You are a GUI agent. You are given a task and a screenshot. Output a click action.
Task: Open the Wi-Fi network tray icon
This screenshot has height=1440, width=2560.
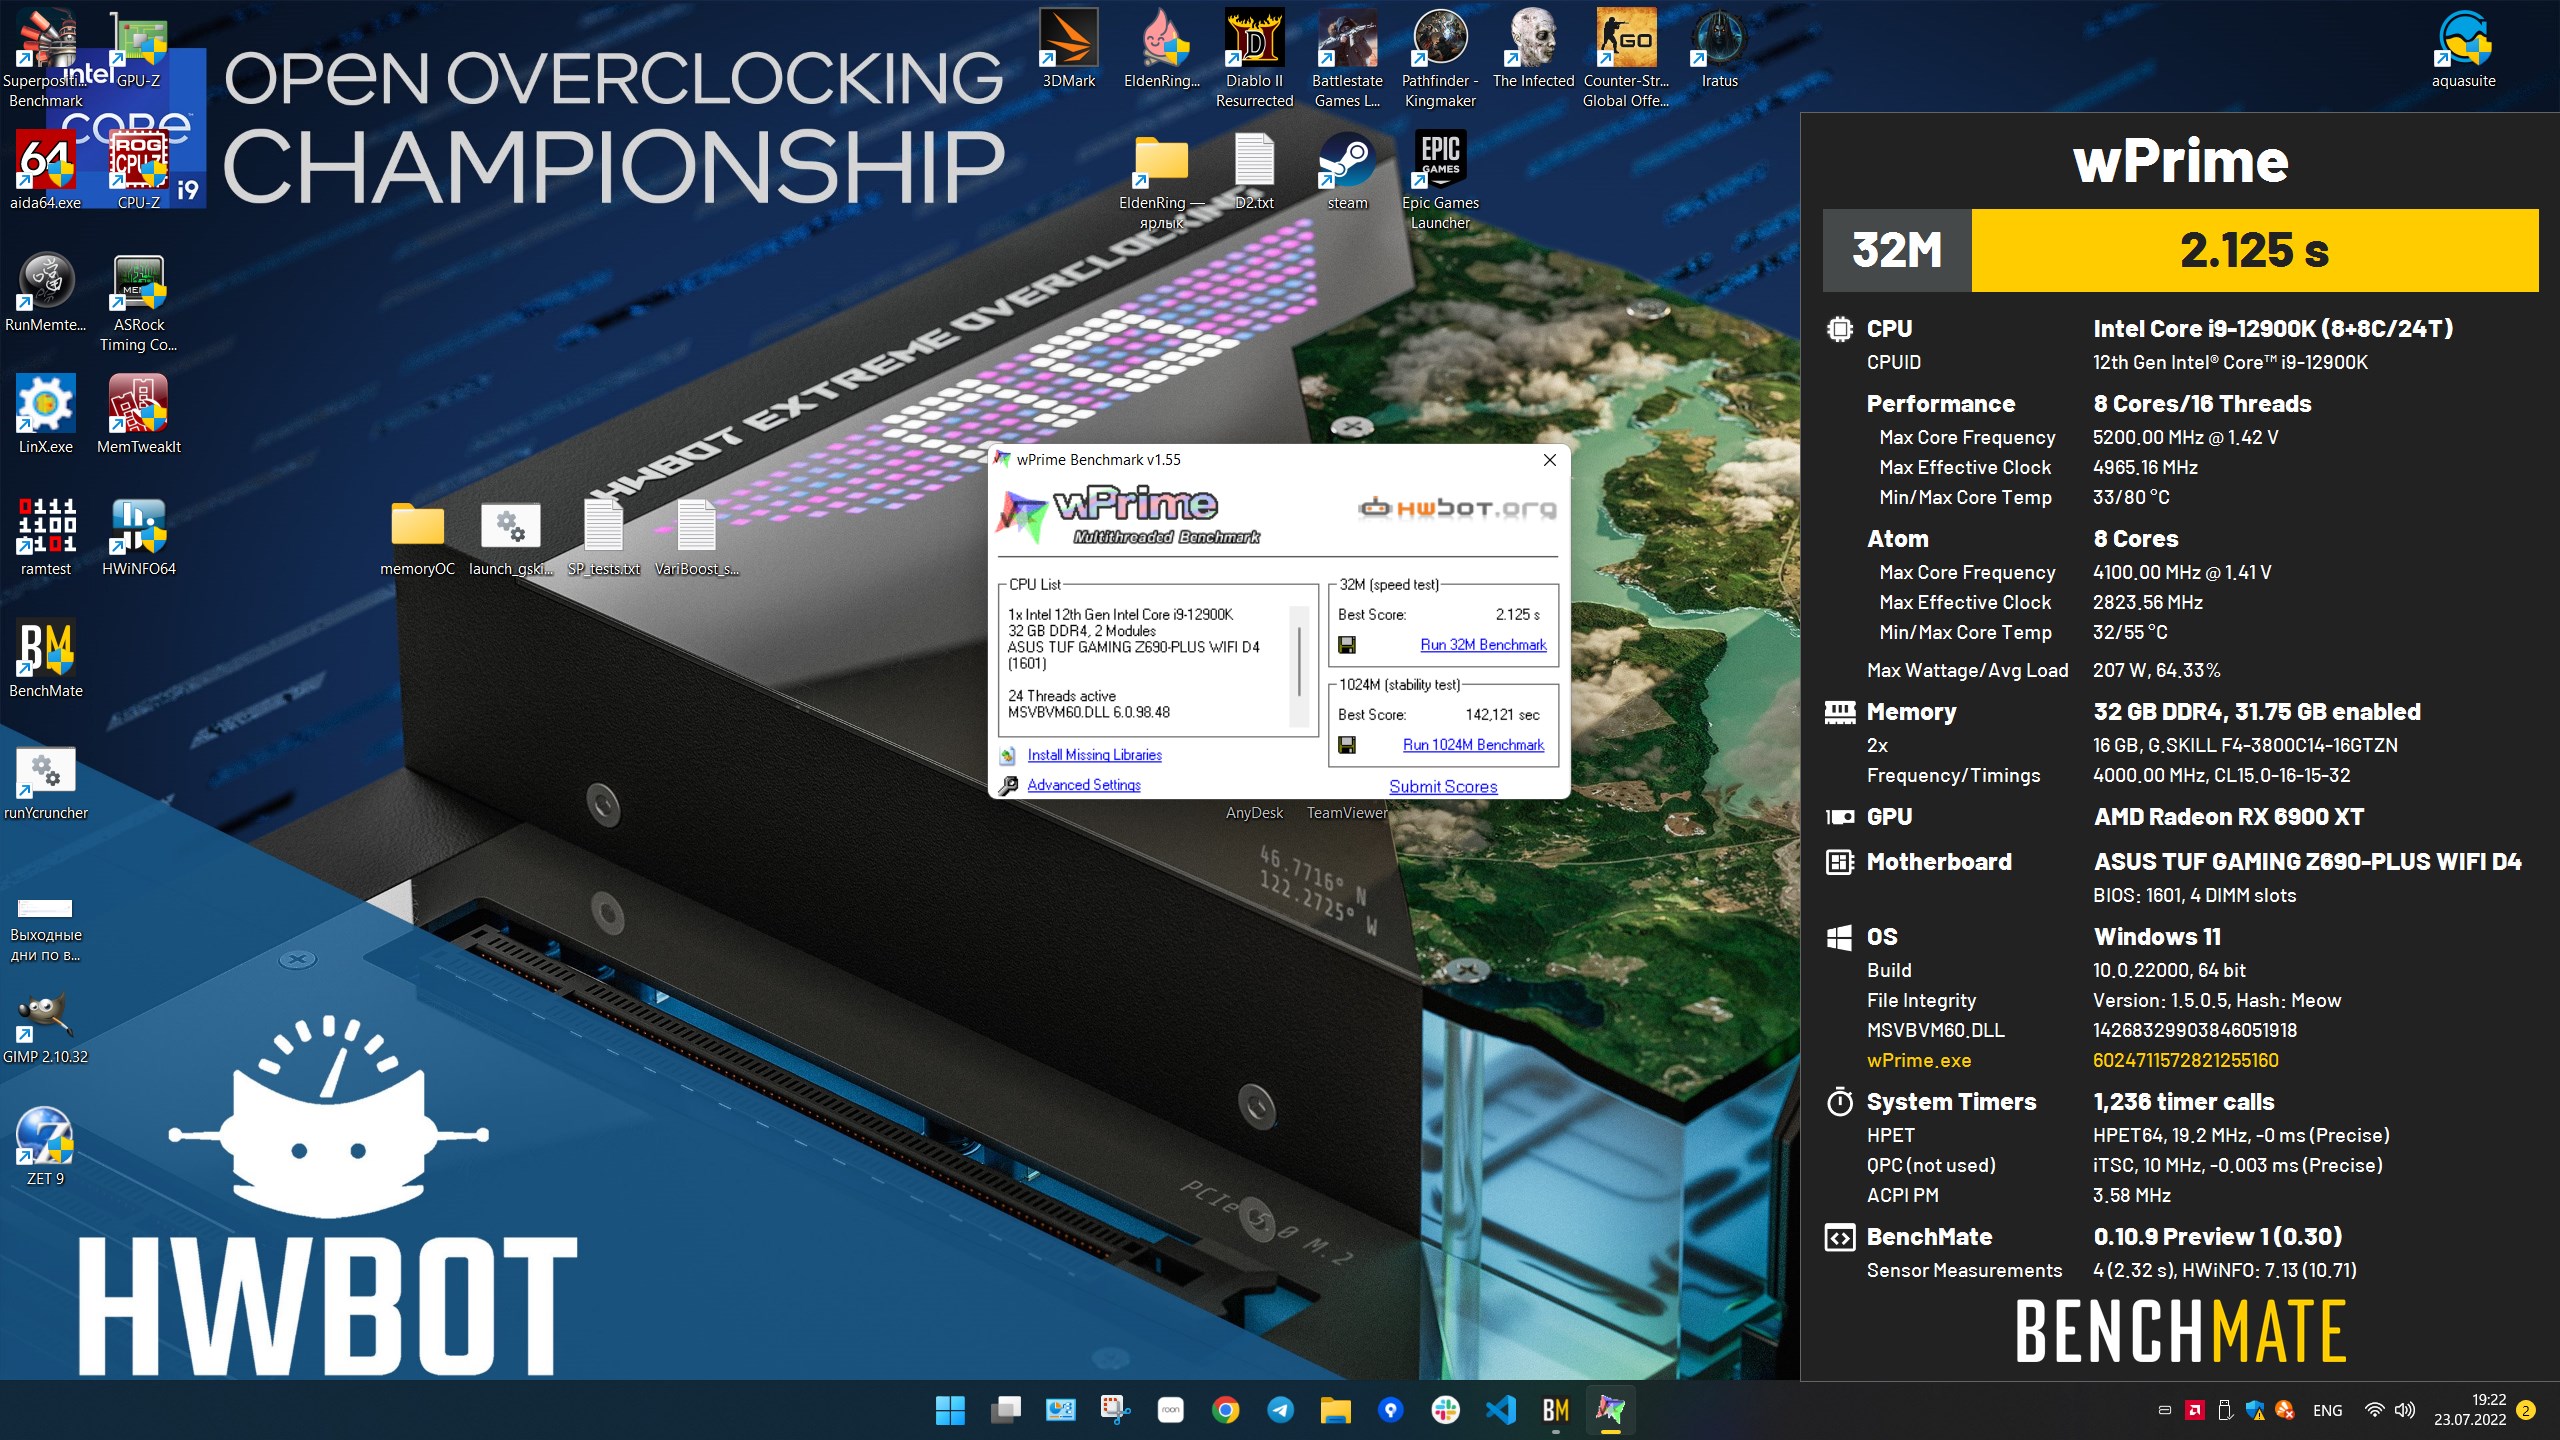[2374, 1410]
